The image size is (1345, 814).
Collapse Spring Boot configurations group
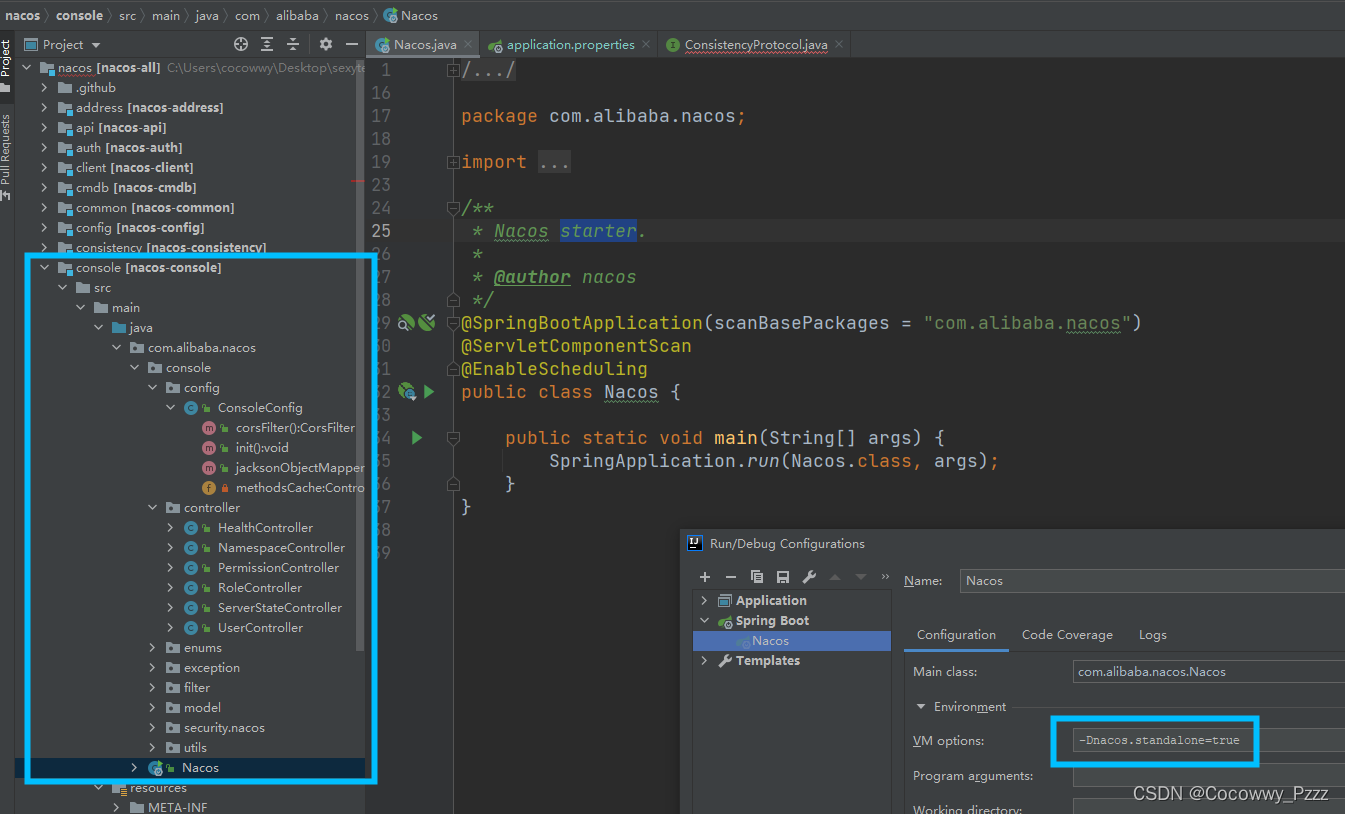(704, 621)
